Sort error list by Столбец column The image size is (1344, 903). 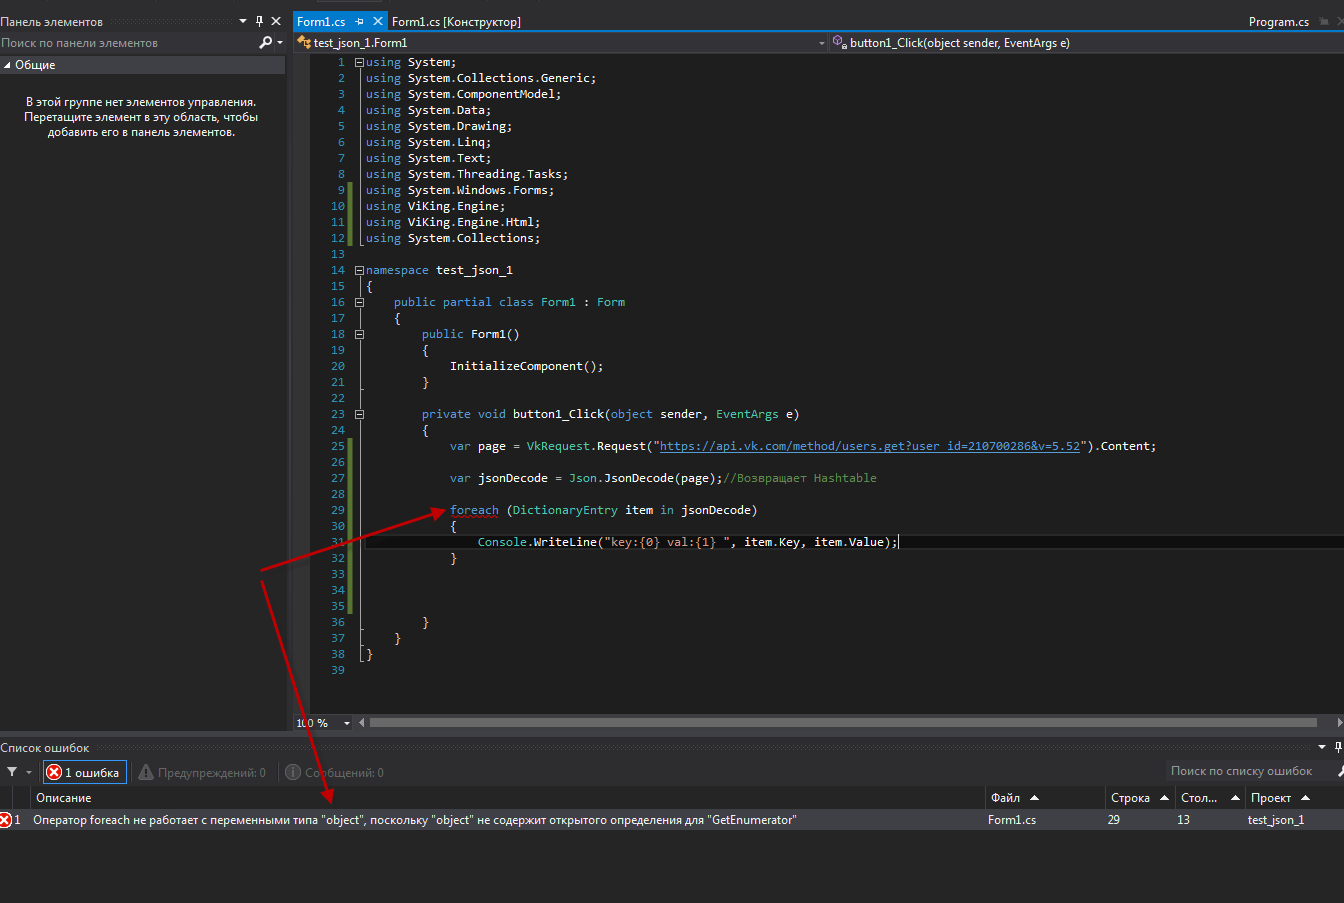click(x=1210, y=798)
